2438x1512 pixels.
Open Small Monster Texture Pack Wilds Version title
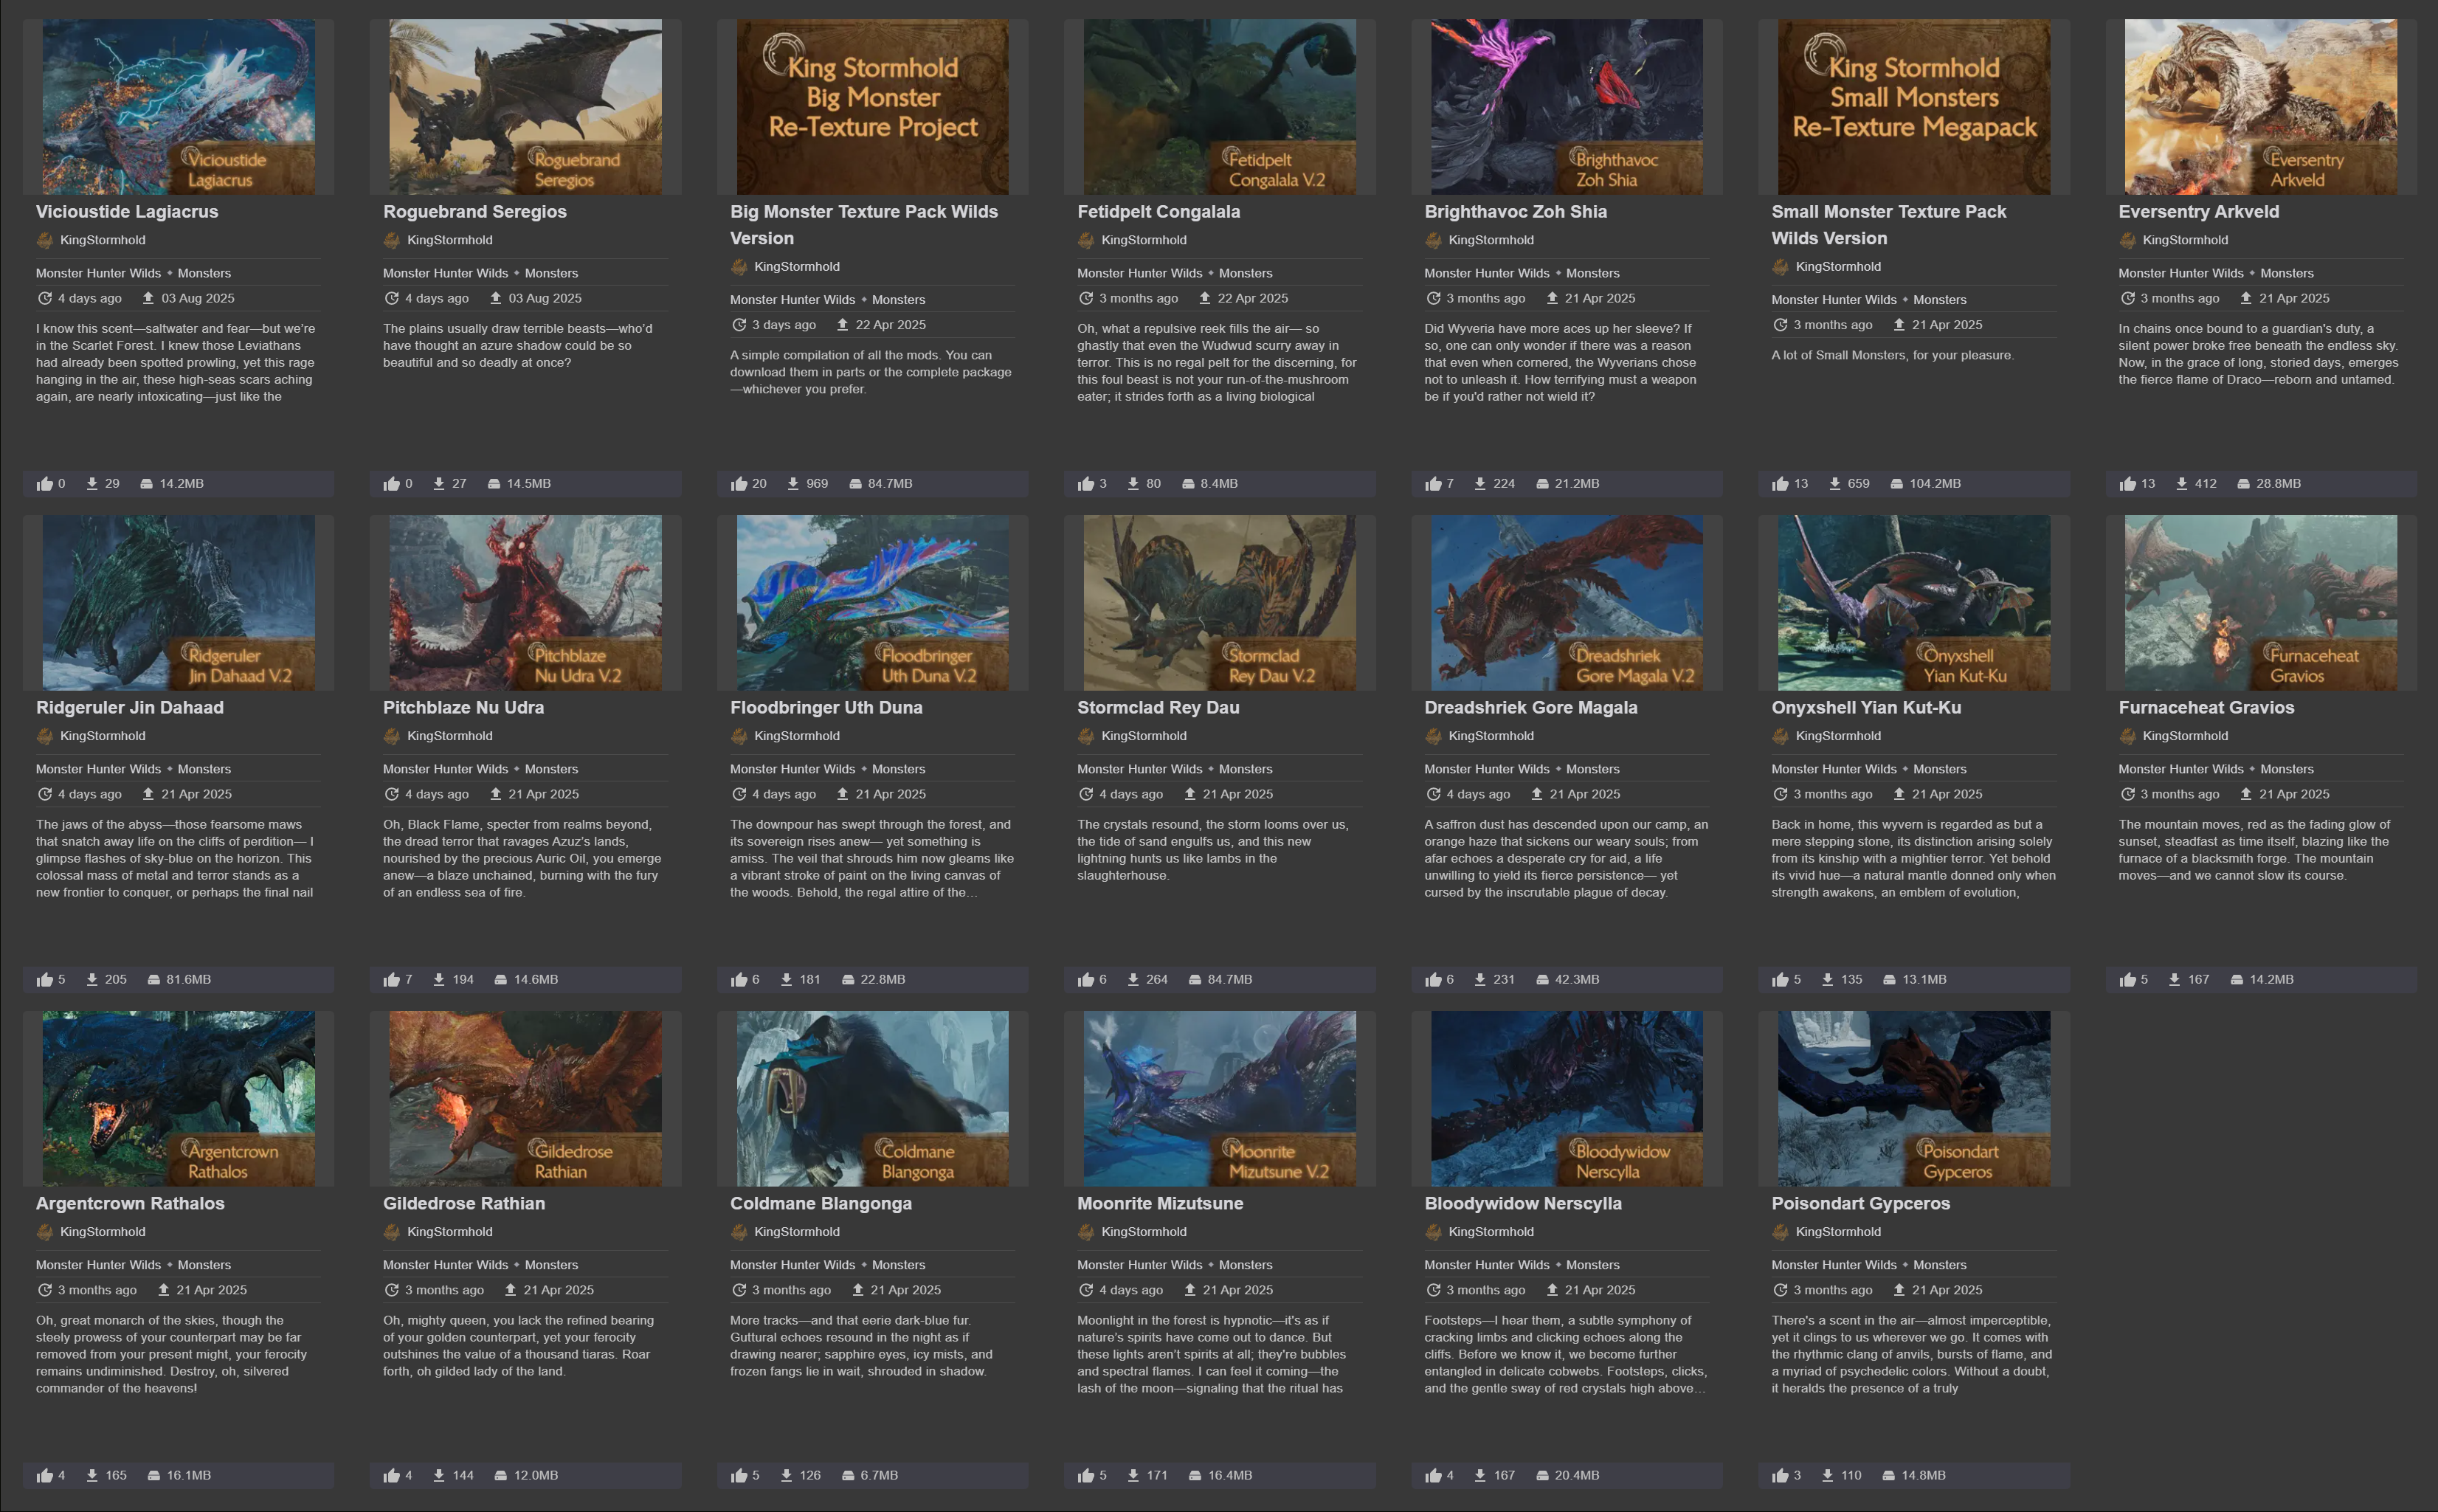[x=1888, y=225]
